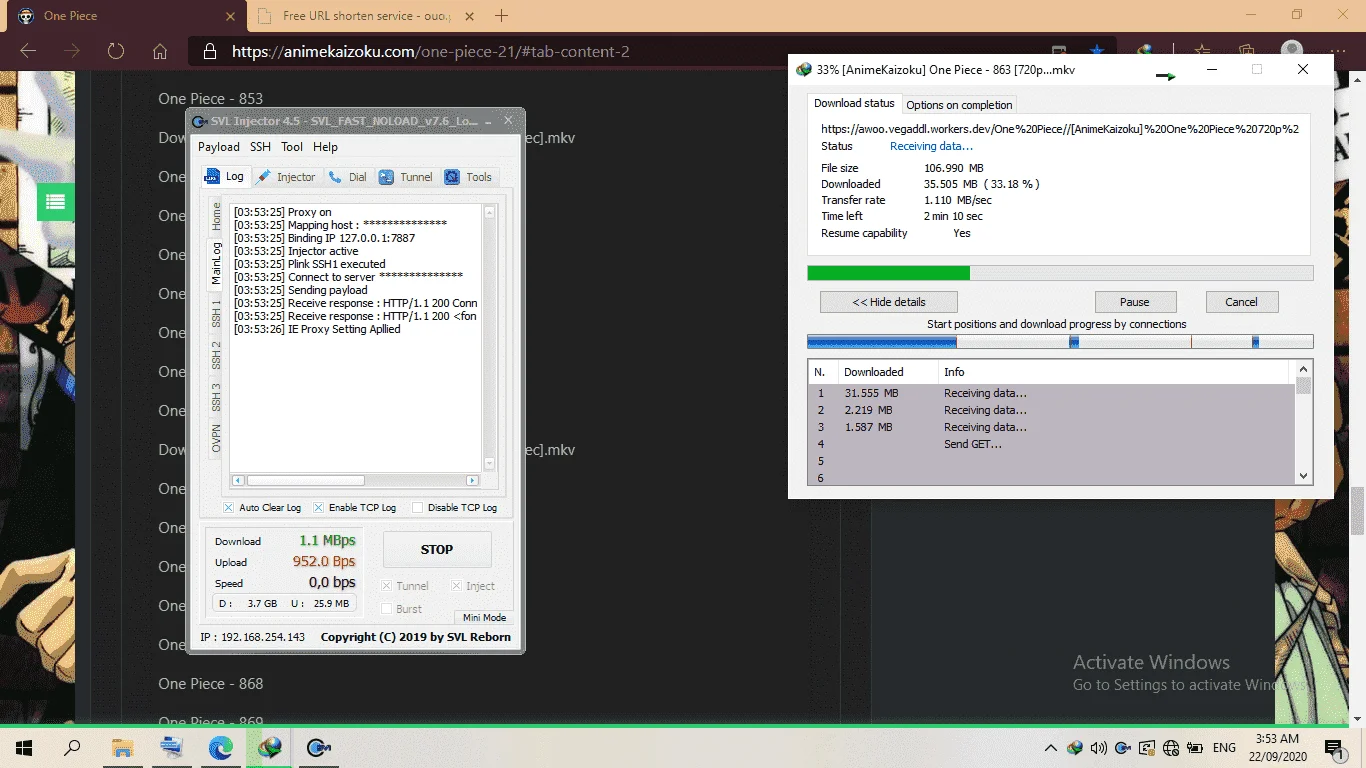Image resolution: width=1366 pixels, height=768 pixels.
Task: Select connection row with 2.219 MB
Action: tap(1051, 410)
